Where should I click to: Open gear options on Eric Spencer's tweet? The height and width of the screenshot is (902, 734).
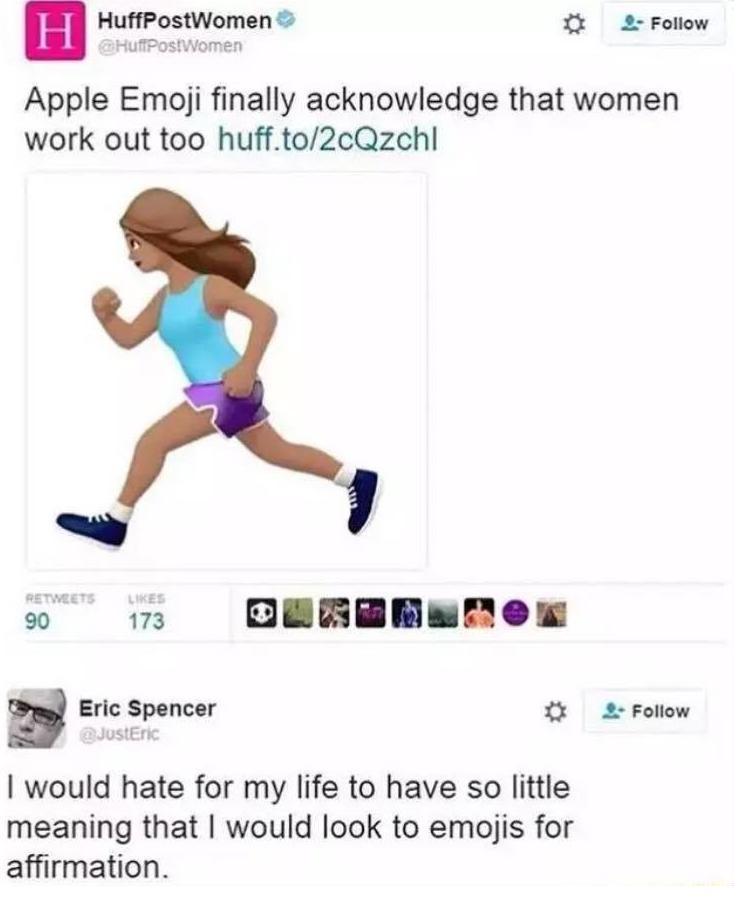[555, 712]
